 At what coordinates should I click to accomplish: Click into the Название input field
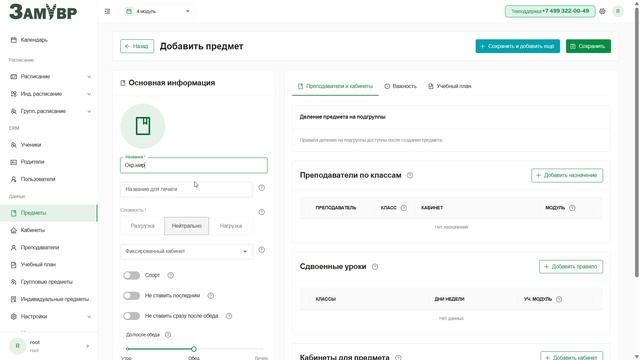[x=194, y=165]
